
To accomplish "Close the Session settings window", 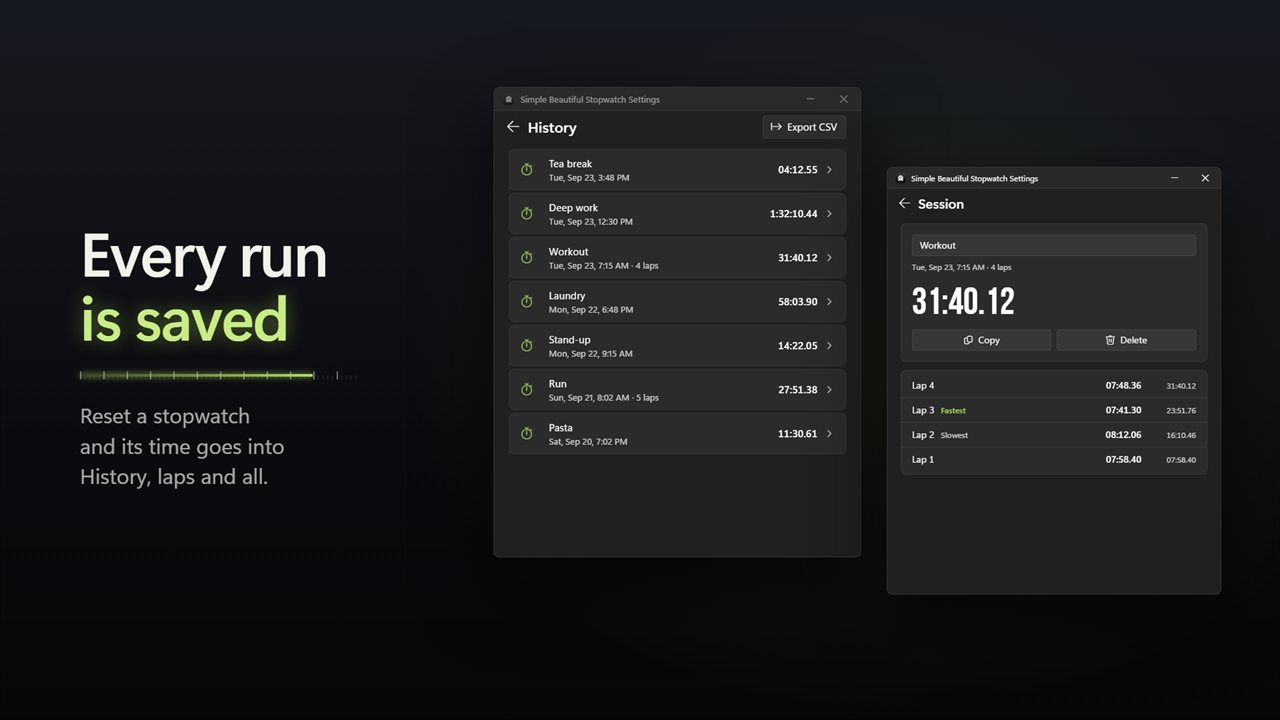I will 1205,178.
